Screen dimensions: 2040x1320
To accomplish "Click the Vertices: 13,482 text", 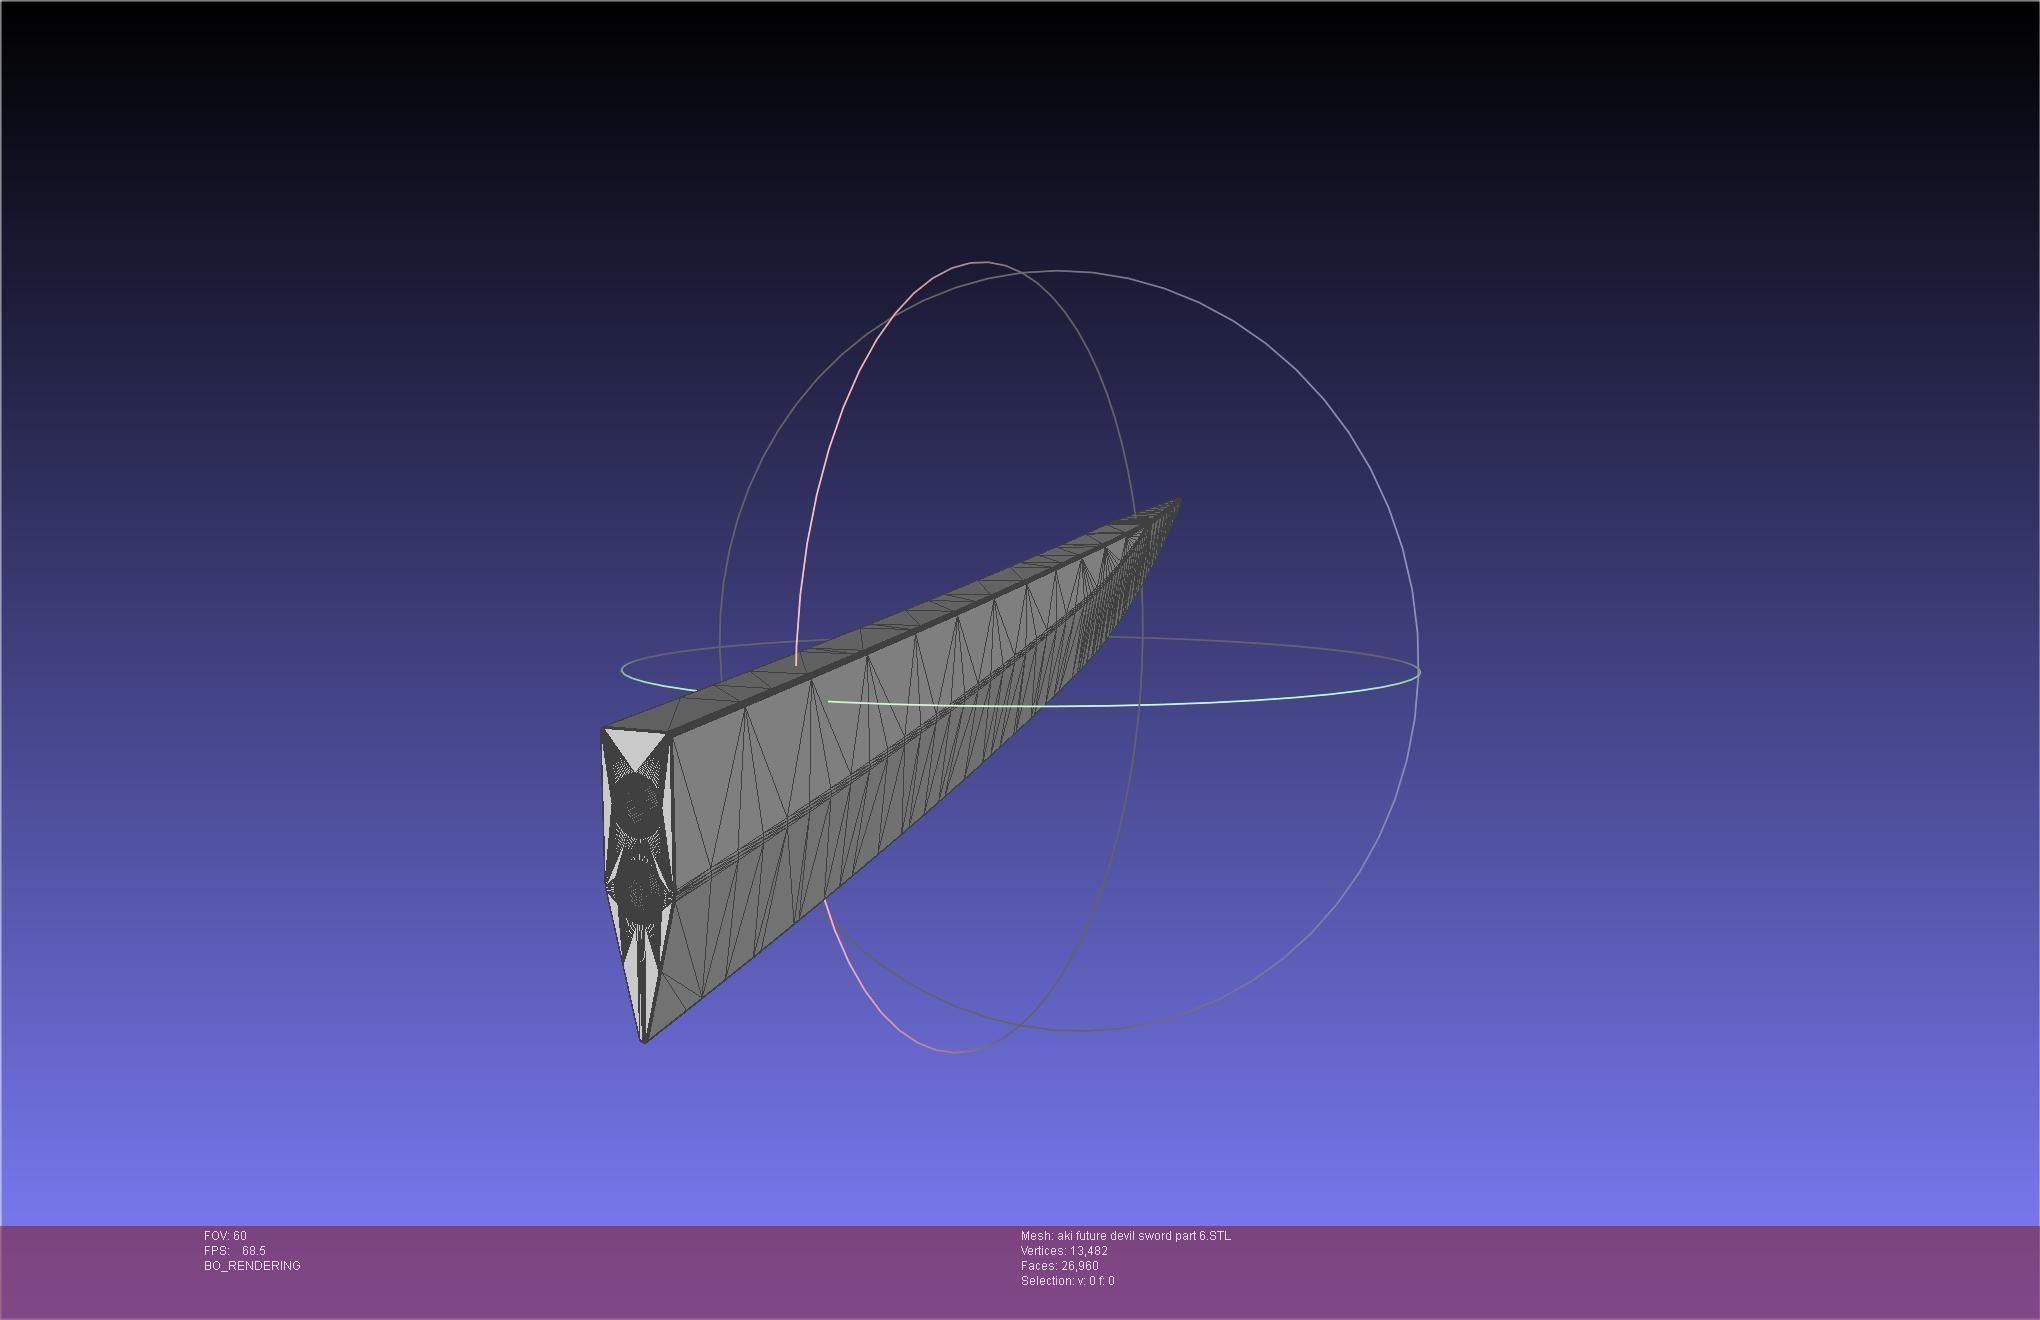I will [x=1064, y=1251].
